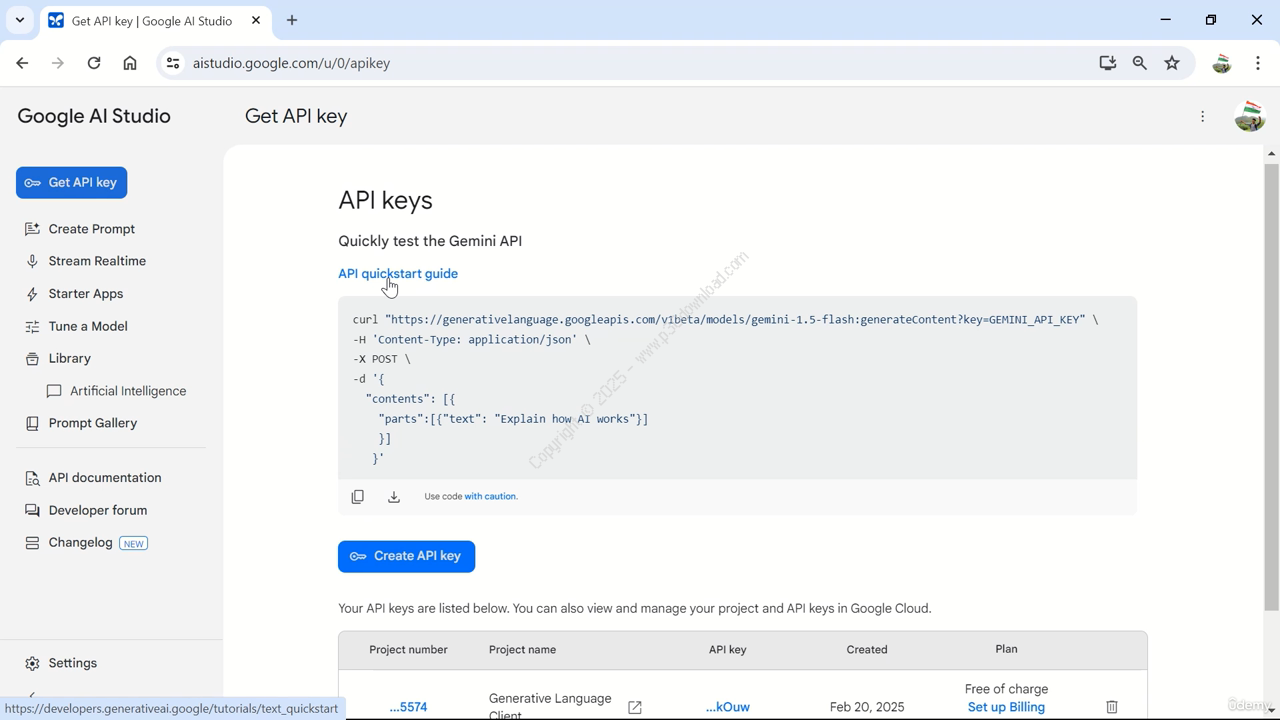Download the curl code snippet

394,496
